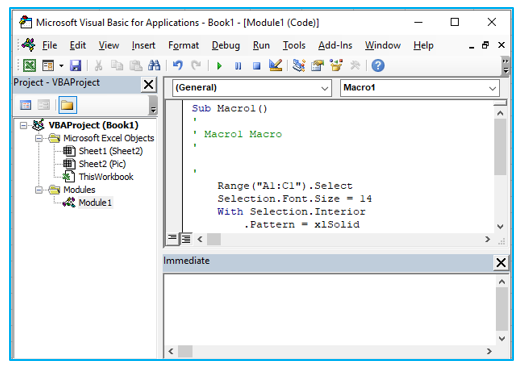This screenshot has width=522, height=370.
Task: Collapse the VBAProject (Book1) tree node
Action: 23,125
